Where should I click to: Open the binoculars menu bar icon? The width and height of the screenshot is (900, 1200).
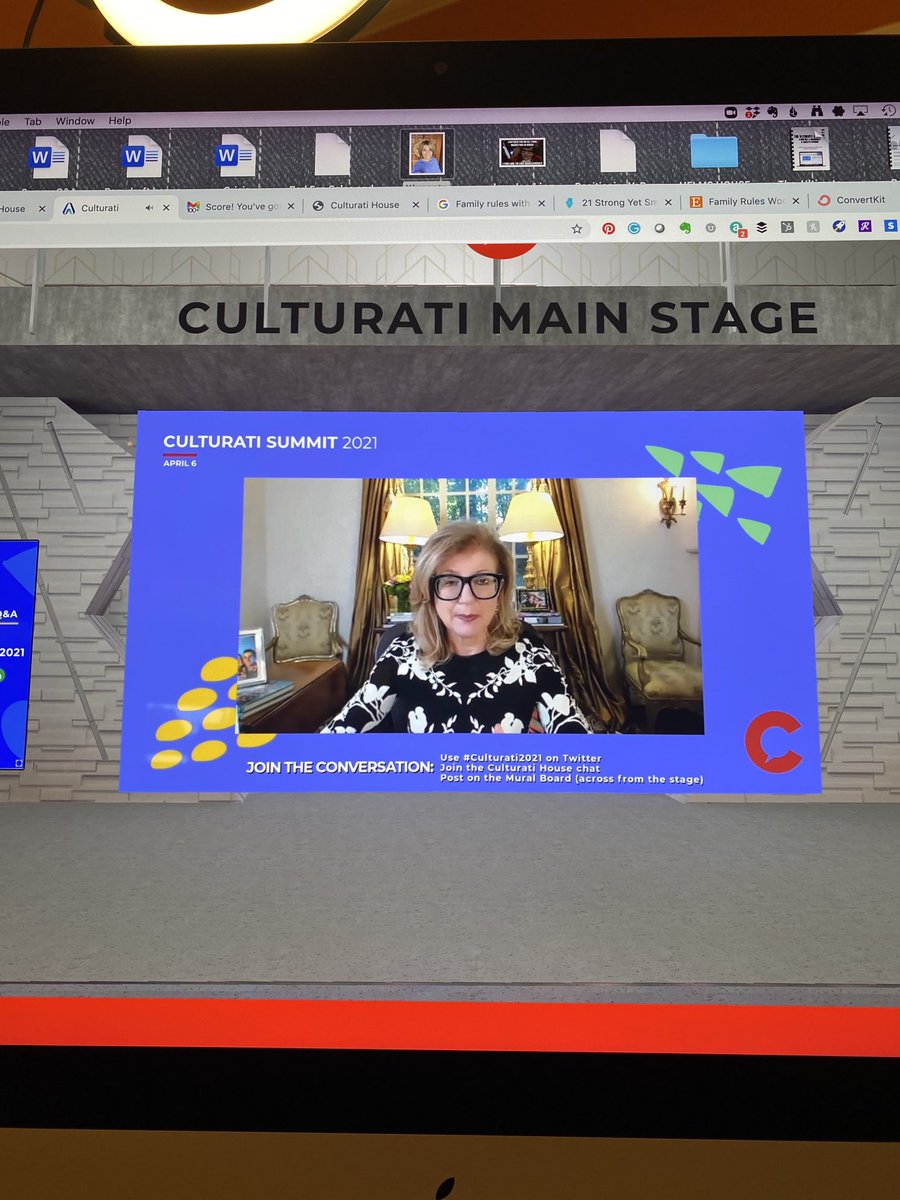(817, 111)
